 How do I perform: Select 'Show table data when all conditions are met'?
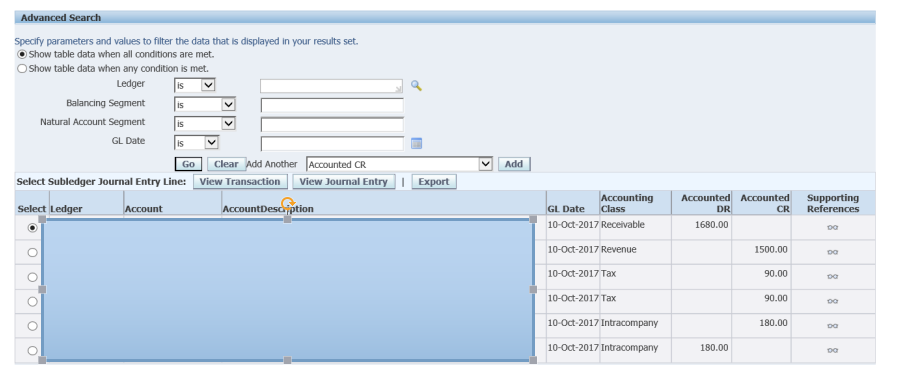click(22, 55)
